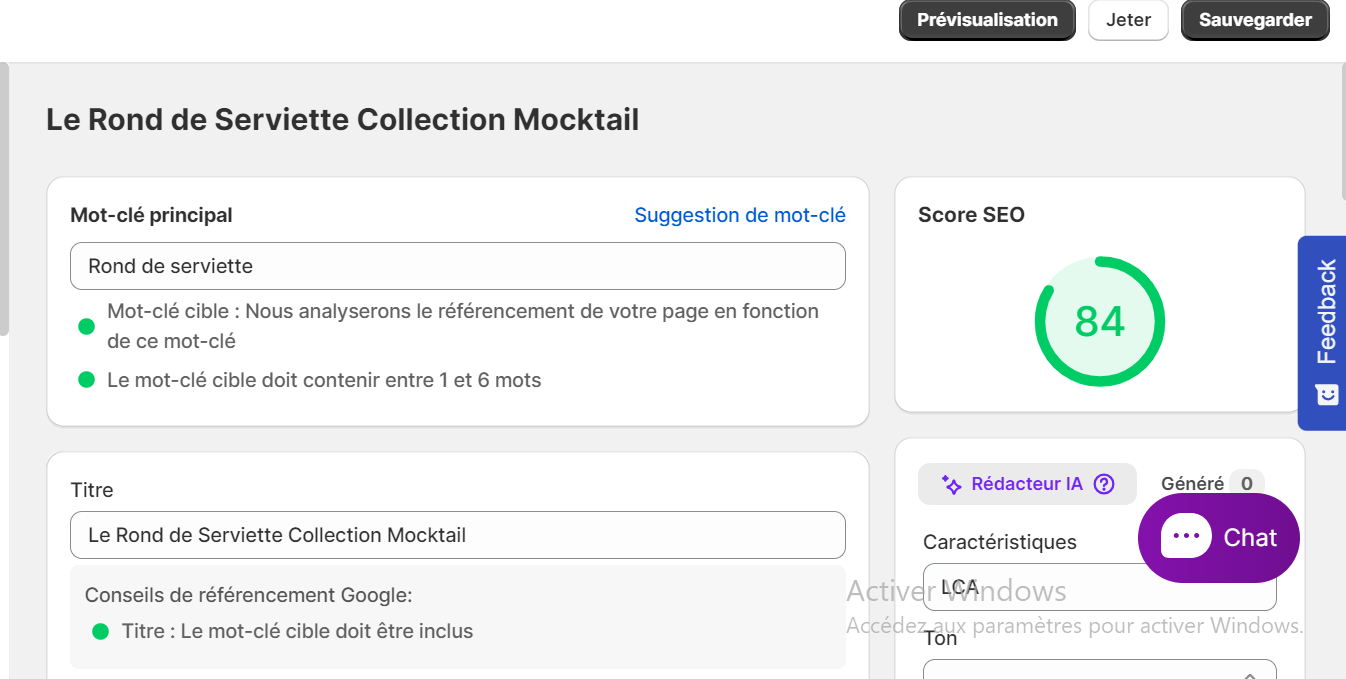This screenshot has height=679, width=1346.
Task: Click green dot beside 'Mot-clé cible : Nous analyserons'
Action: [86, 326]
